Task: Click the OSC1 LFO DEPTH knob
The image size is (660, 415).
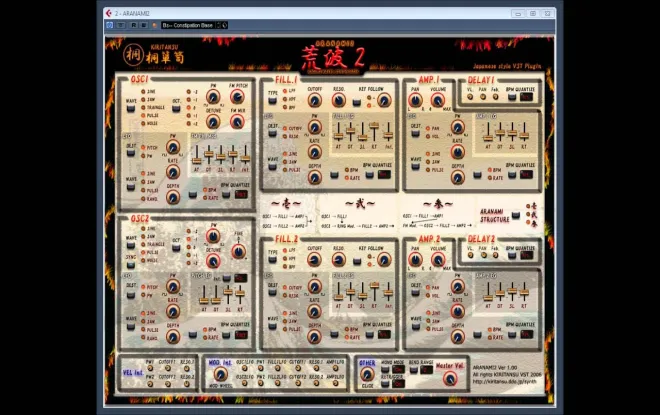Action: [173, 197]
